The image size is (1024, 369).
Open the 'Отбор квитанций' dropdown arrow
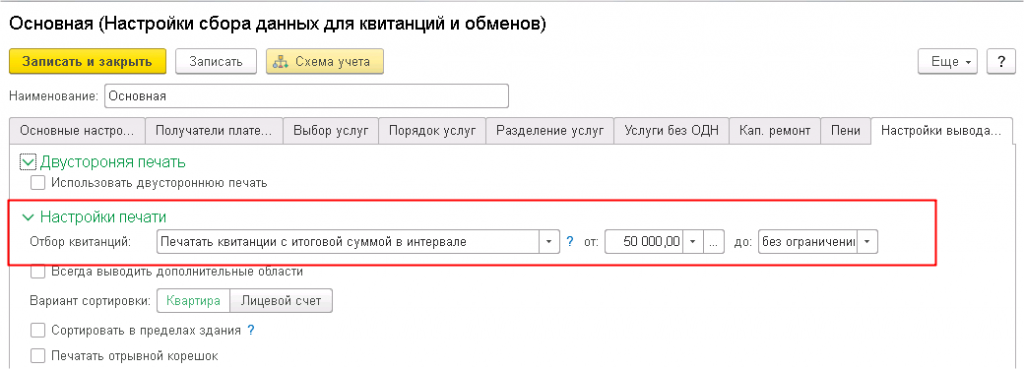(x=549, y=242)
